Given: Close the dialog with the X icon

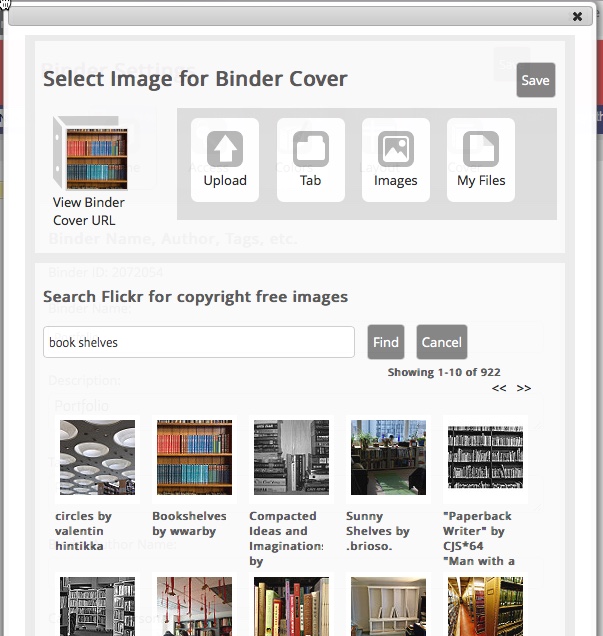Looking at the screenshot, I should [577, 16].
